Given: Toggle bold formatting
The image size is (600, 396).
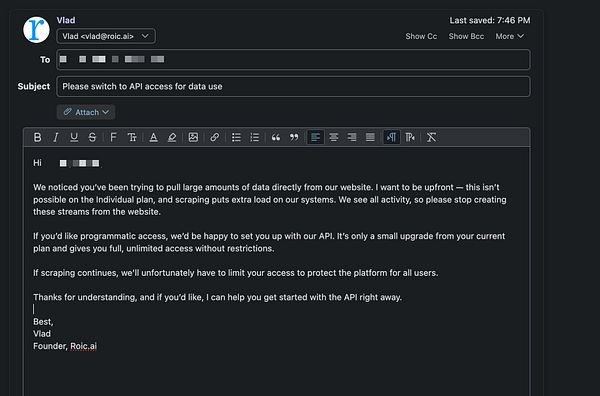Looking at the screenshot, I should tap(38, 137).
